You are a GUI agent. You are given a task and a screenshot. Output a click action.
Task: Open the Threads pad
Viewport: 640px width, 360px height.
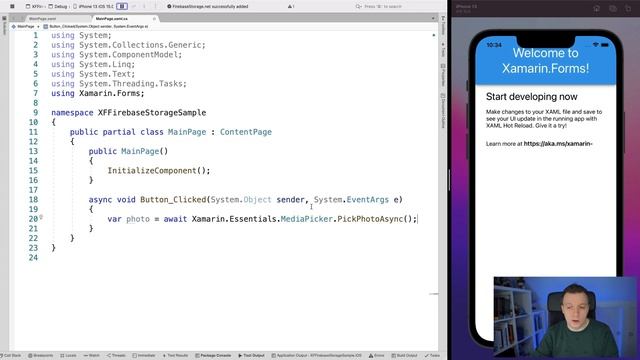(x=116, y=356)
